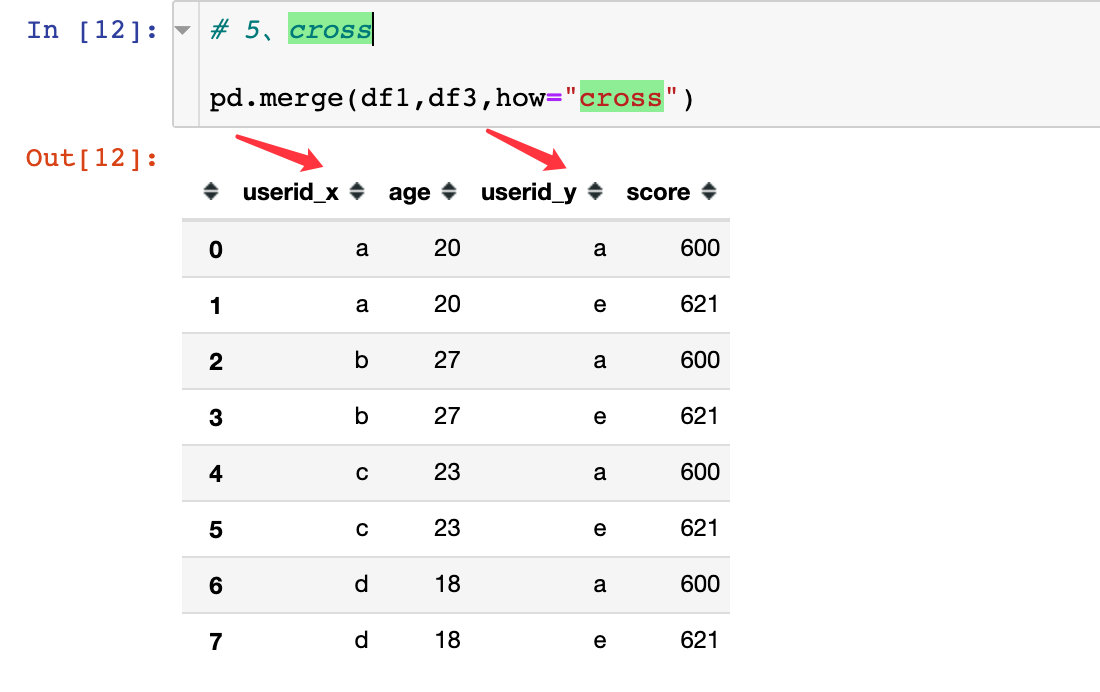This screenshot has height=692, width=1100.
Task: Click the '# 5、cross' comment line
Action: point(291,30)
